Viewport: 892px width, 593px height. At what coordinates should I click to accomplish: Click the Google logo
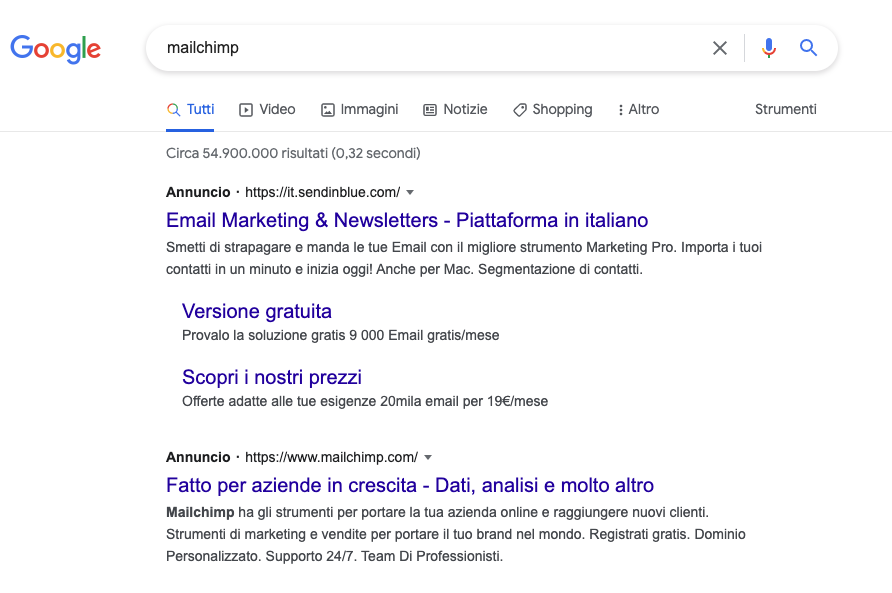point(56,49)
